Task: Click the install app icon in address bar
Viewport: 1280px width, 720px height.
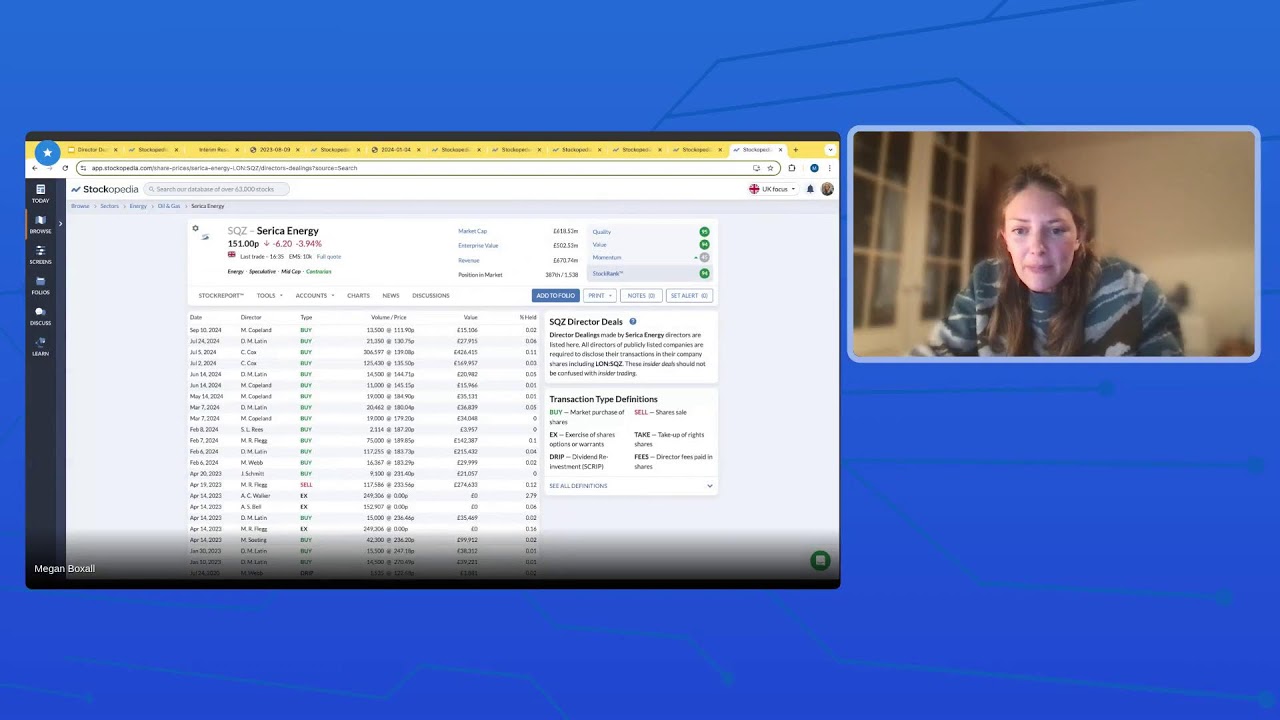Action: click(756, 168)
